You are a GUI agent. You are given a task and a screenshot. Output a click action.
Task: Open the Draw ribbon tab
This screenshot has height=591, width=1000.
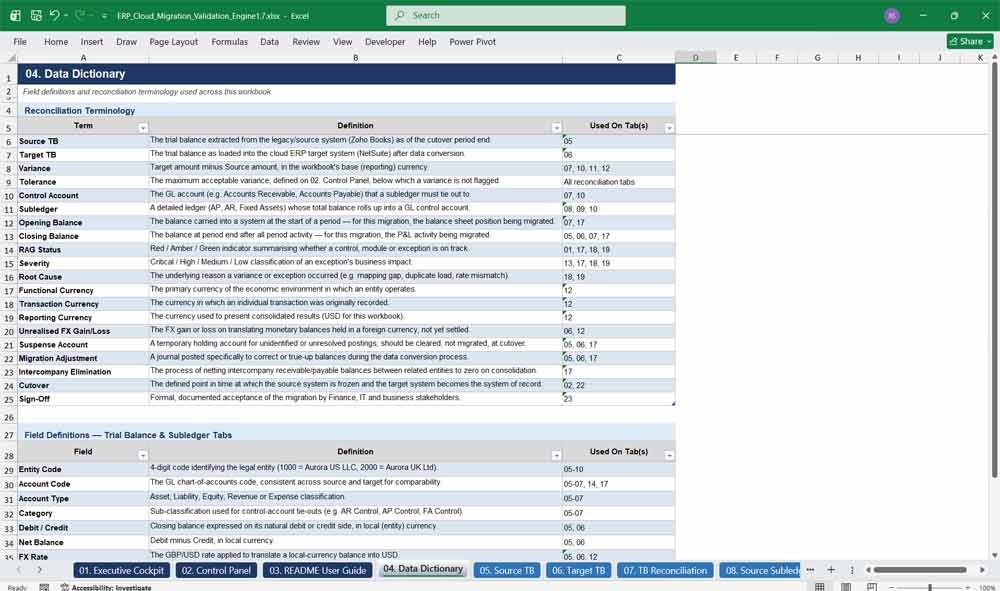[126, 41]
